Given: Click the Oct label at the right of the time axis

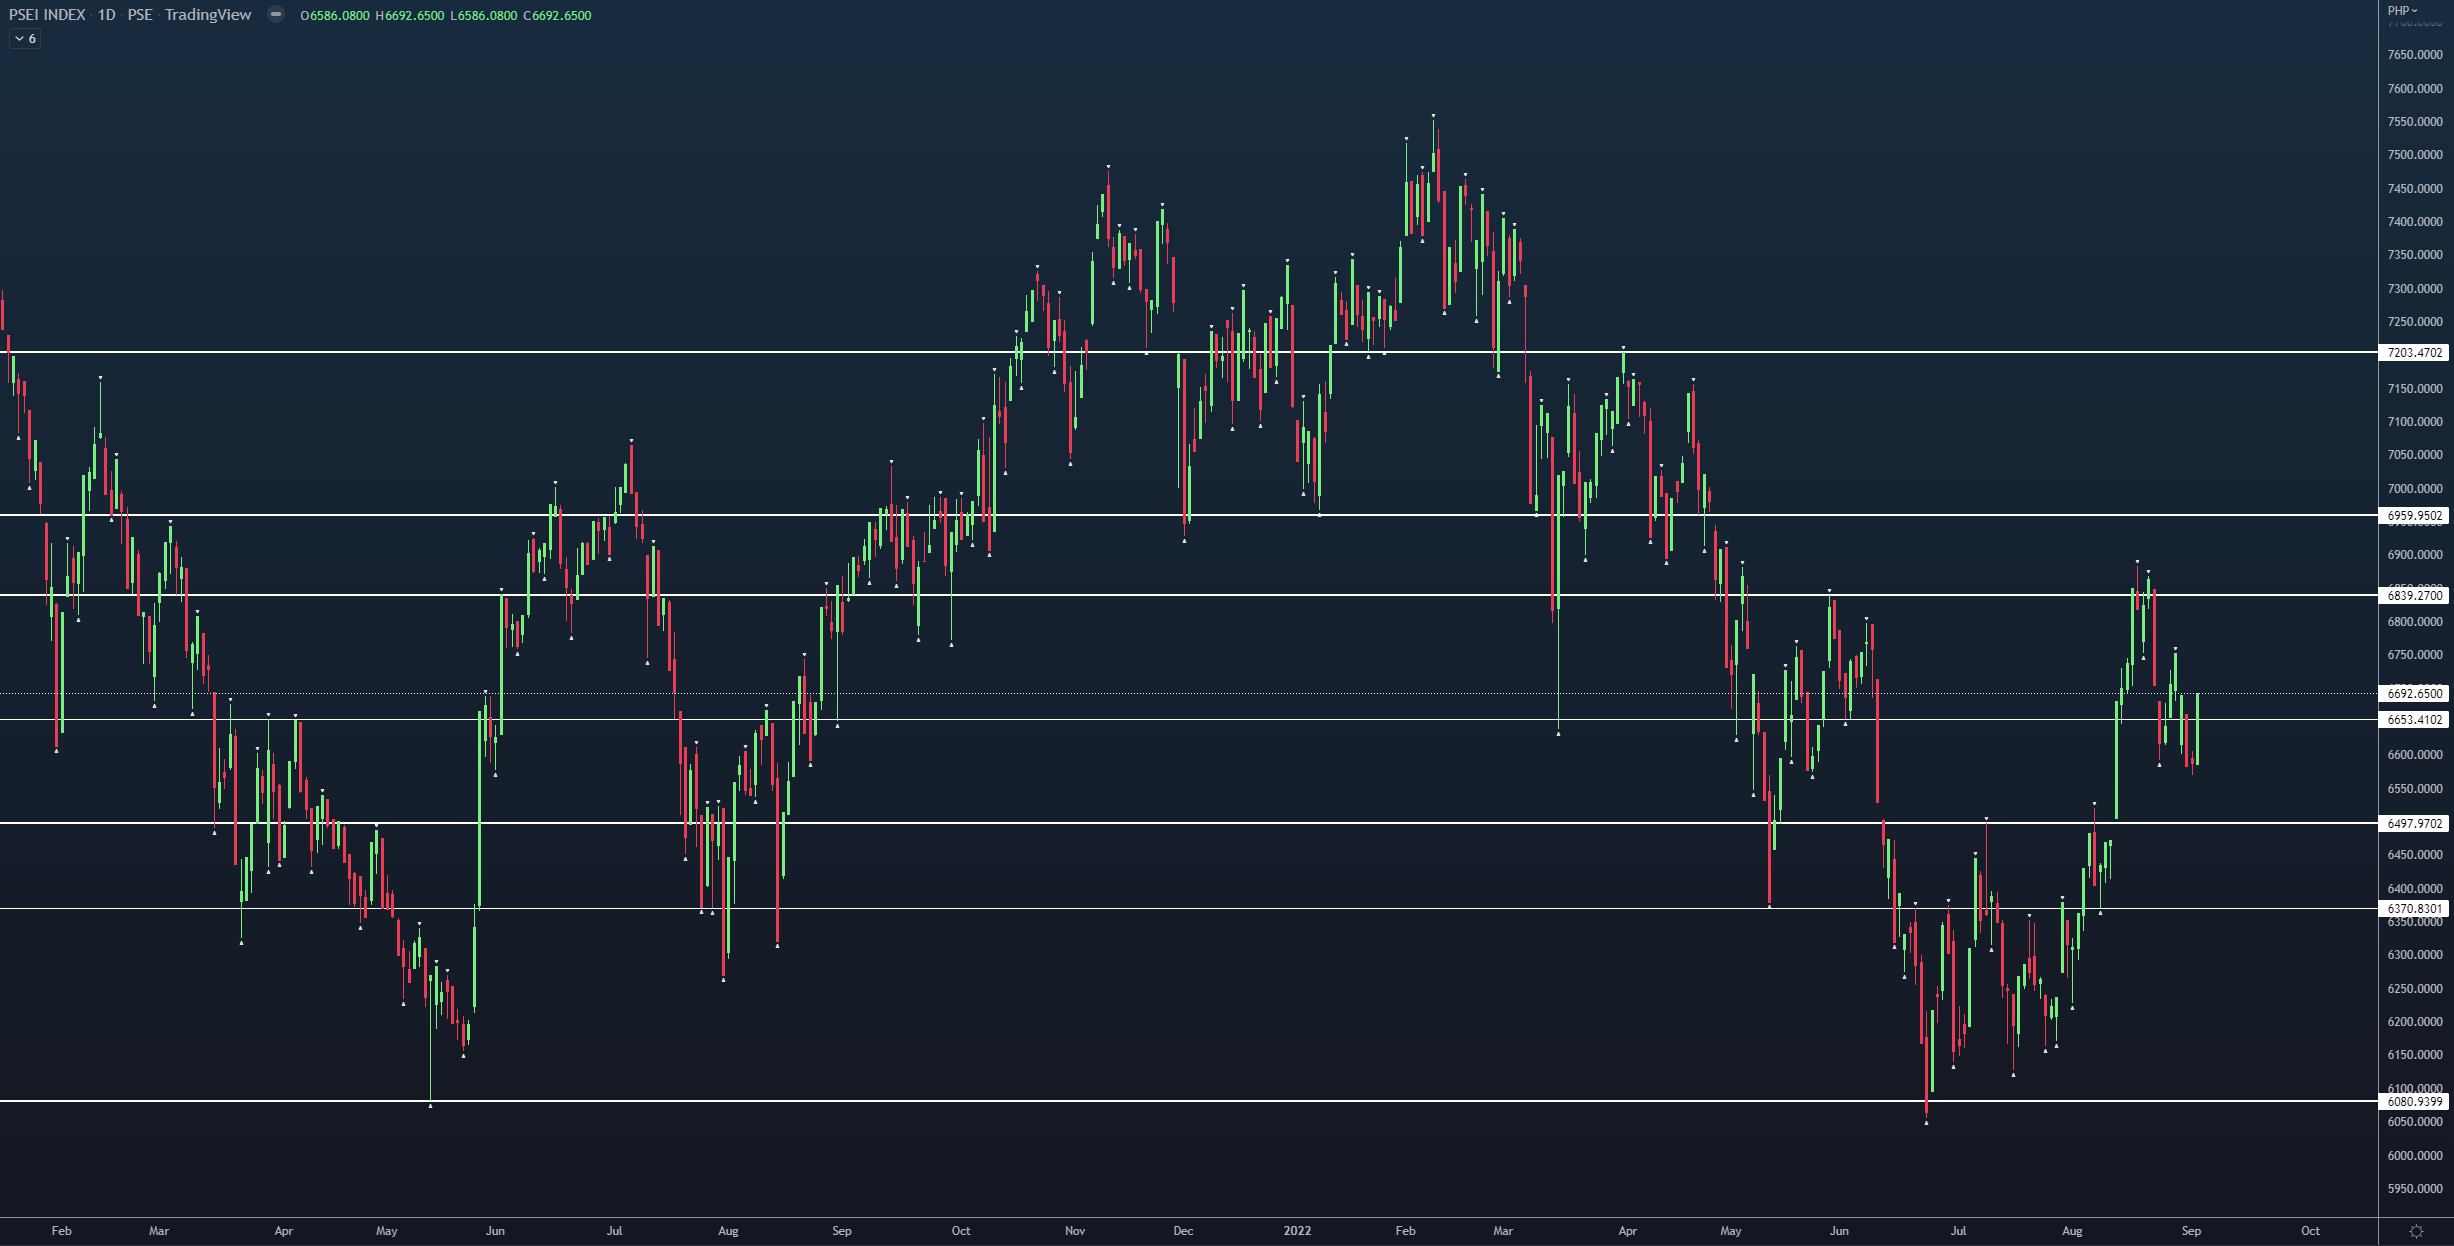Looking at the screenshot, I should pyautogui.click(x=2310, y=1231).
